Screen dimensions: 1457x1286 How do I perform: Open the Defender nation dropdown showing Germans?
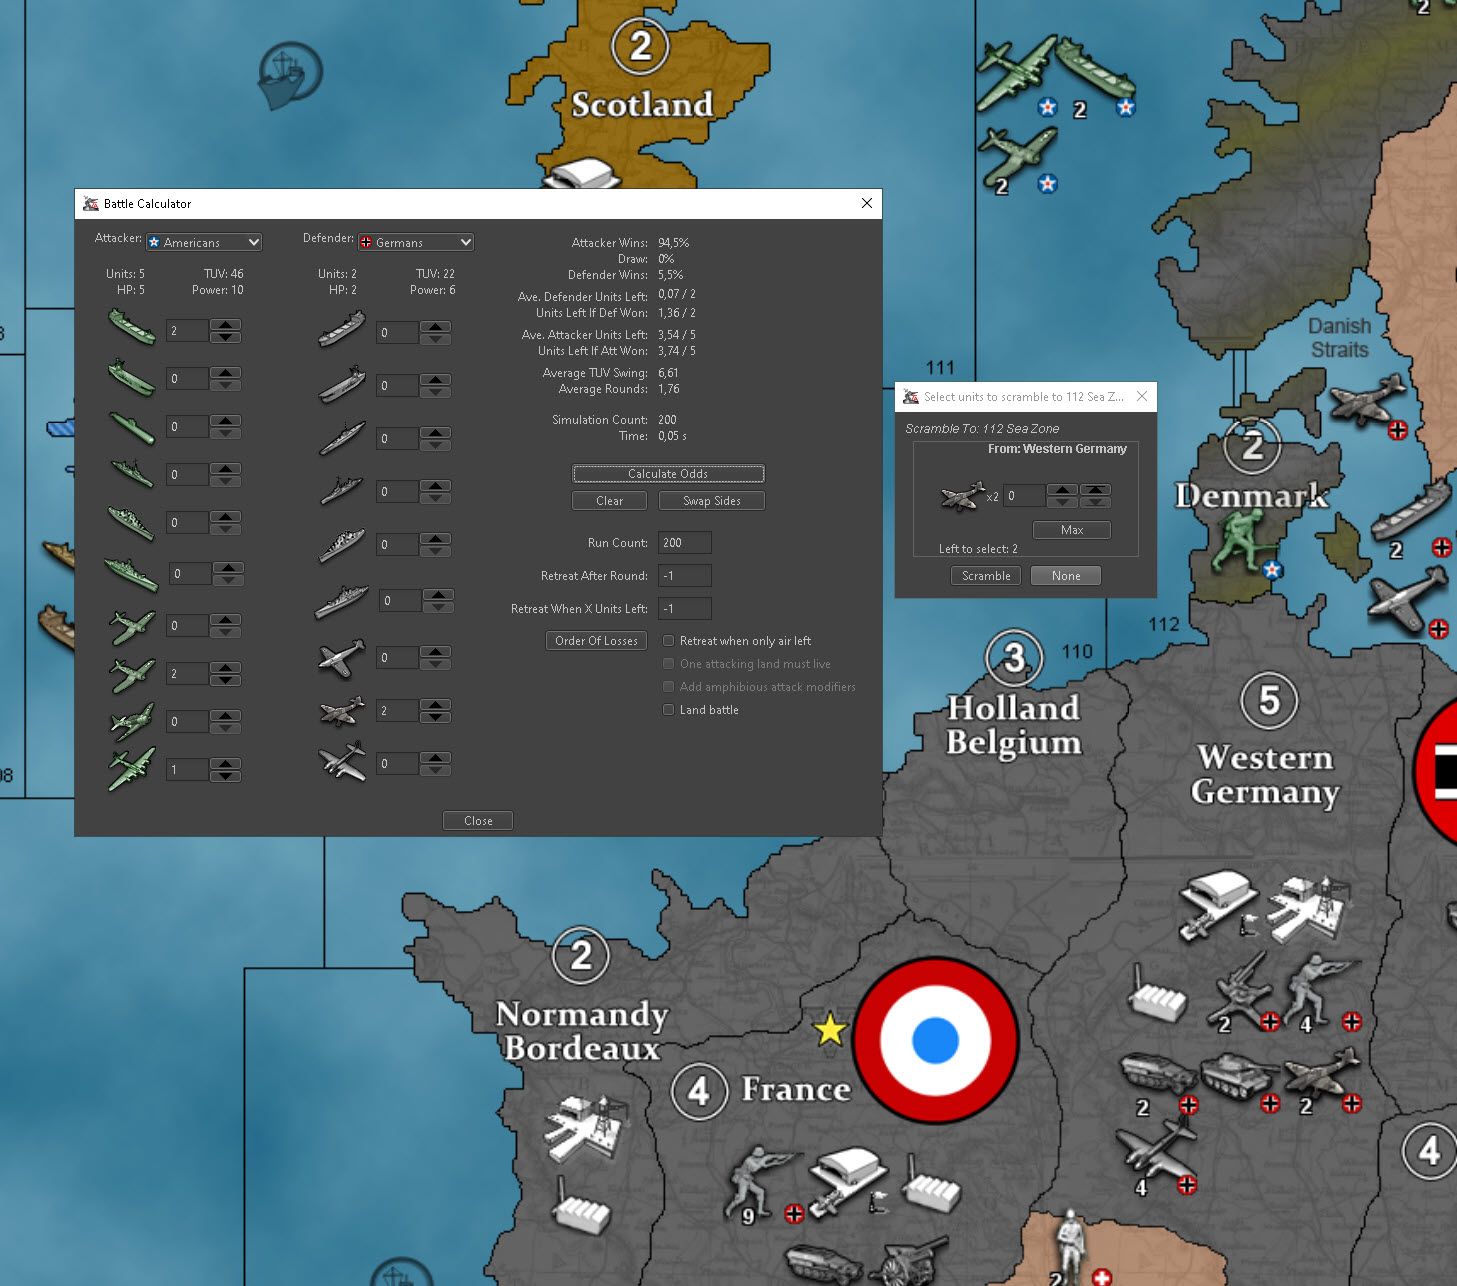point(416,242)
